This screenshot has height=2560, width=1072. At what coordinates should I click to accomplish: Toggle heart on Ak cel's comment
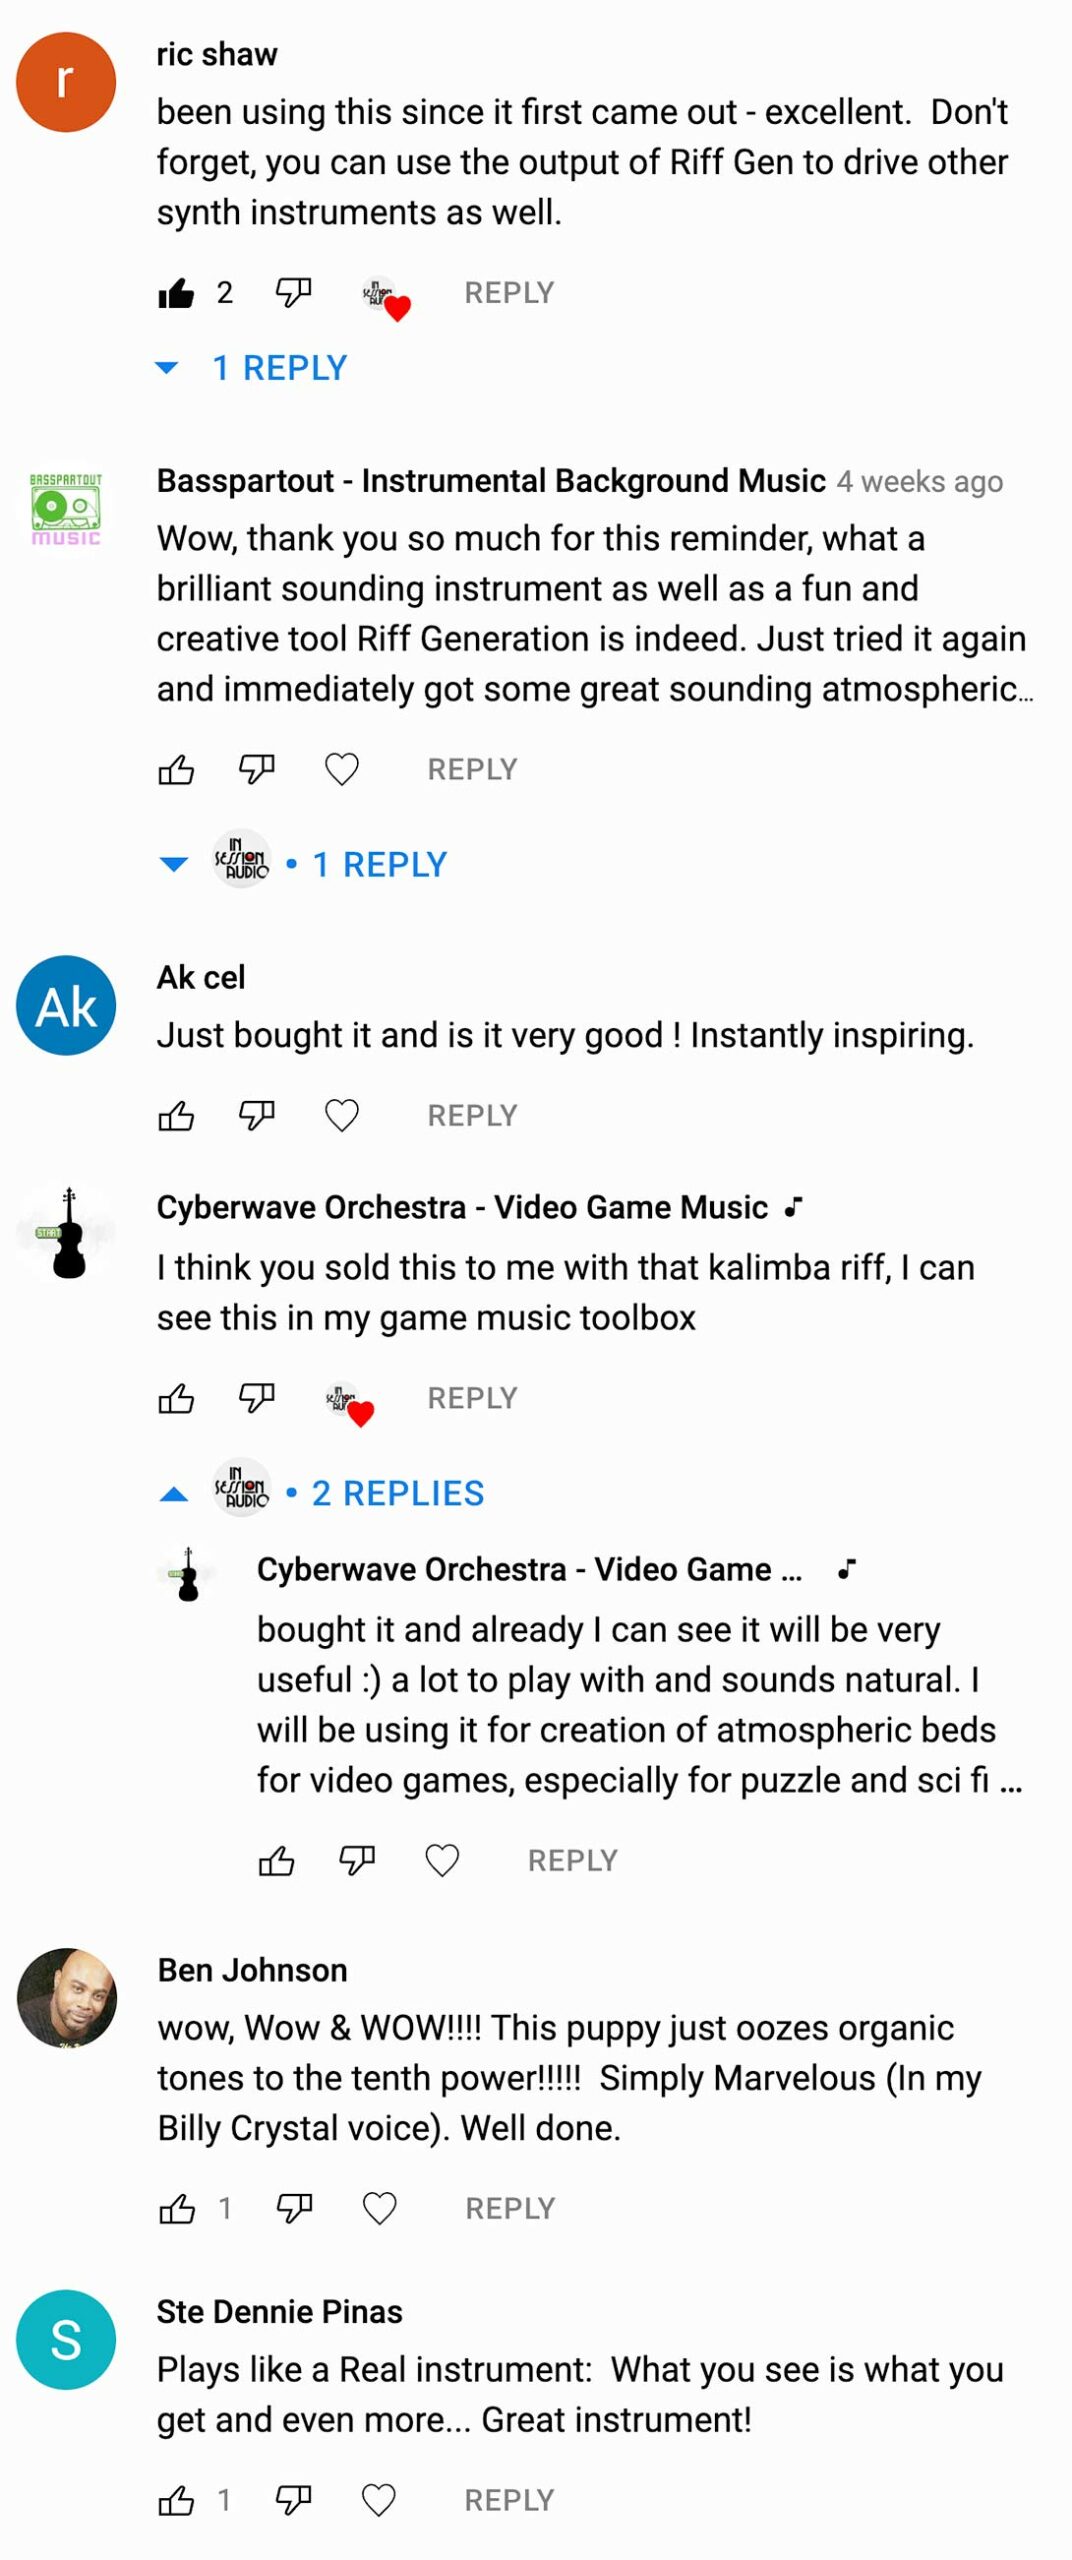coord(342,1115)
